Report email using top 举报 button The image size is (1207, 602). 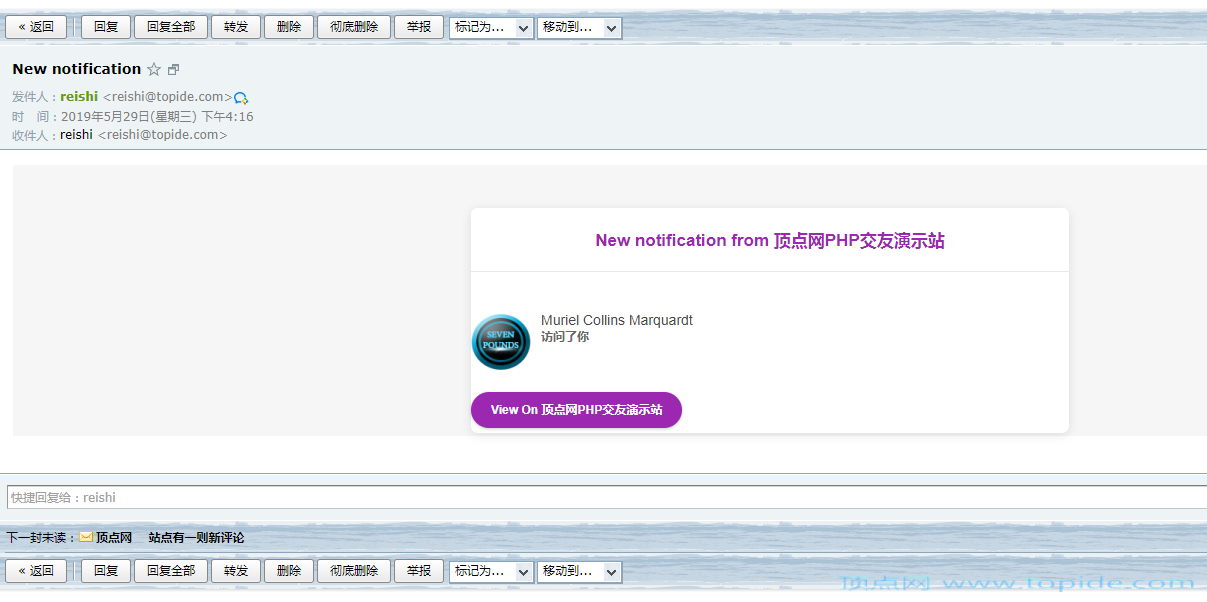pos(419,27)
